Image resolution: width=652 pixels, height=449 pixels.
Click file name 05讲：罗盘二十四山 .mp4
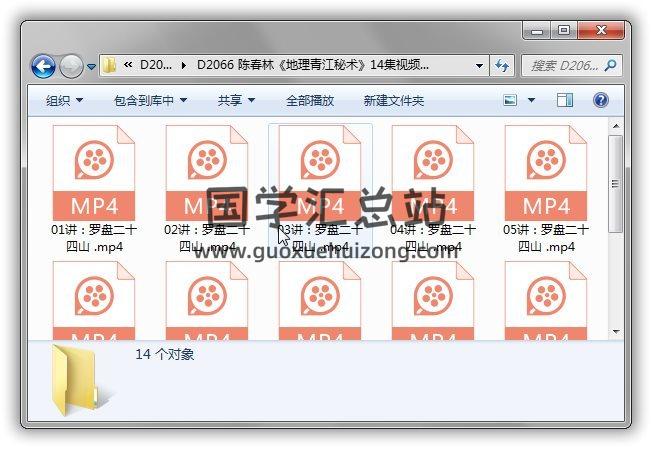tap(546, 238)
